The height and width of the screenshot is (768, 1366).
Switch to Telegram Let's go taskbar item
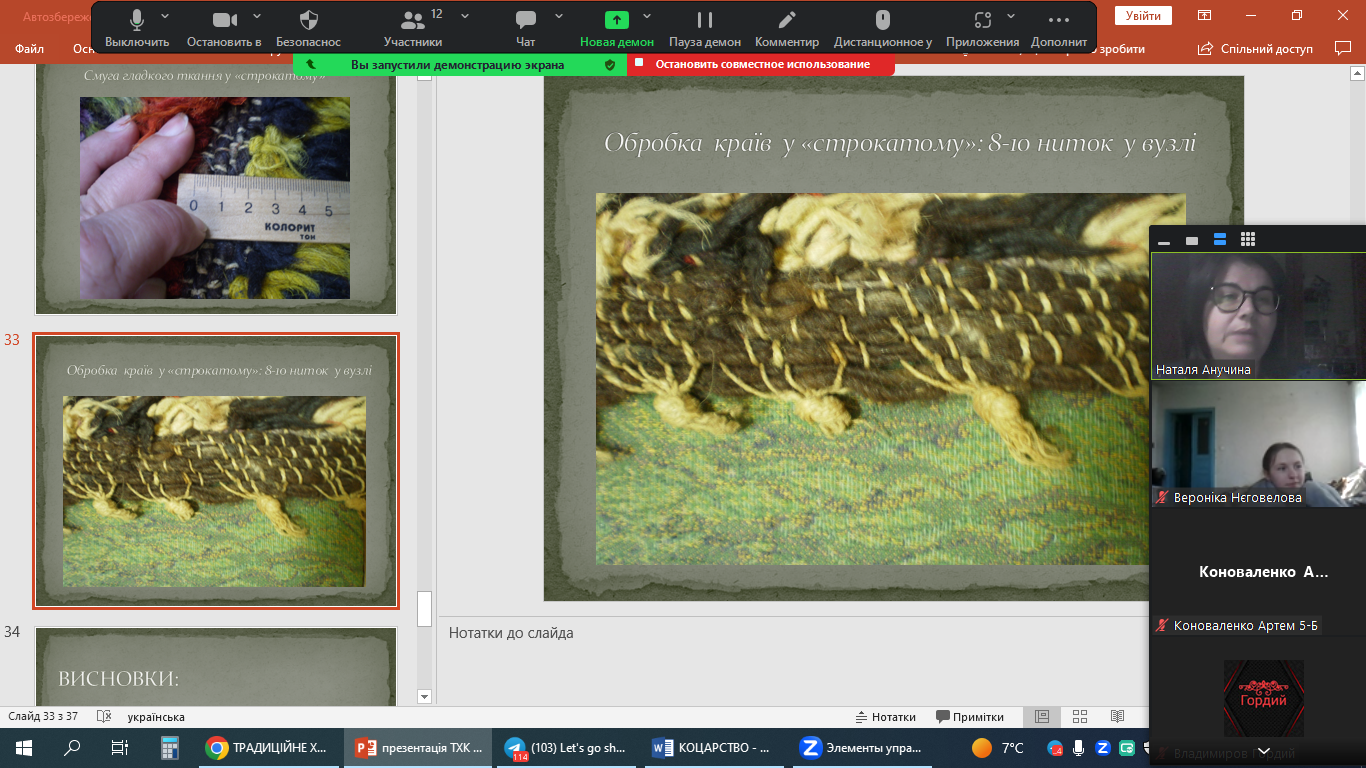point(568,747)
